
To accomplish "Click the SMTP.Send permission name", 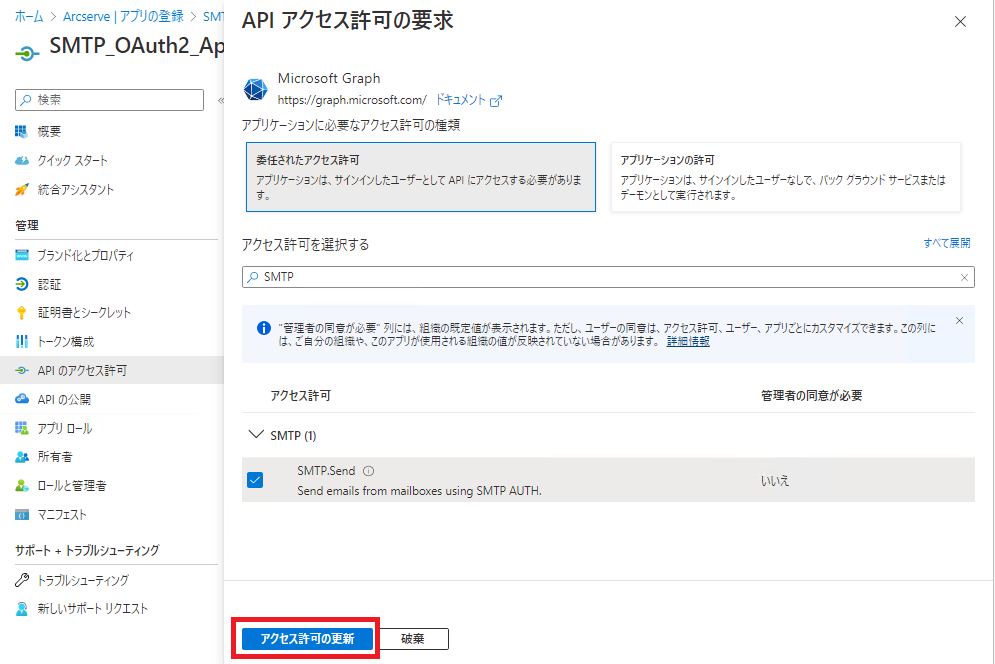I will tap(326, 470).
